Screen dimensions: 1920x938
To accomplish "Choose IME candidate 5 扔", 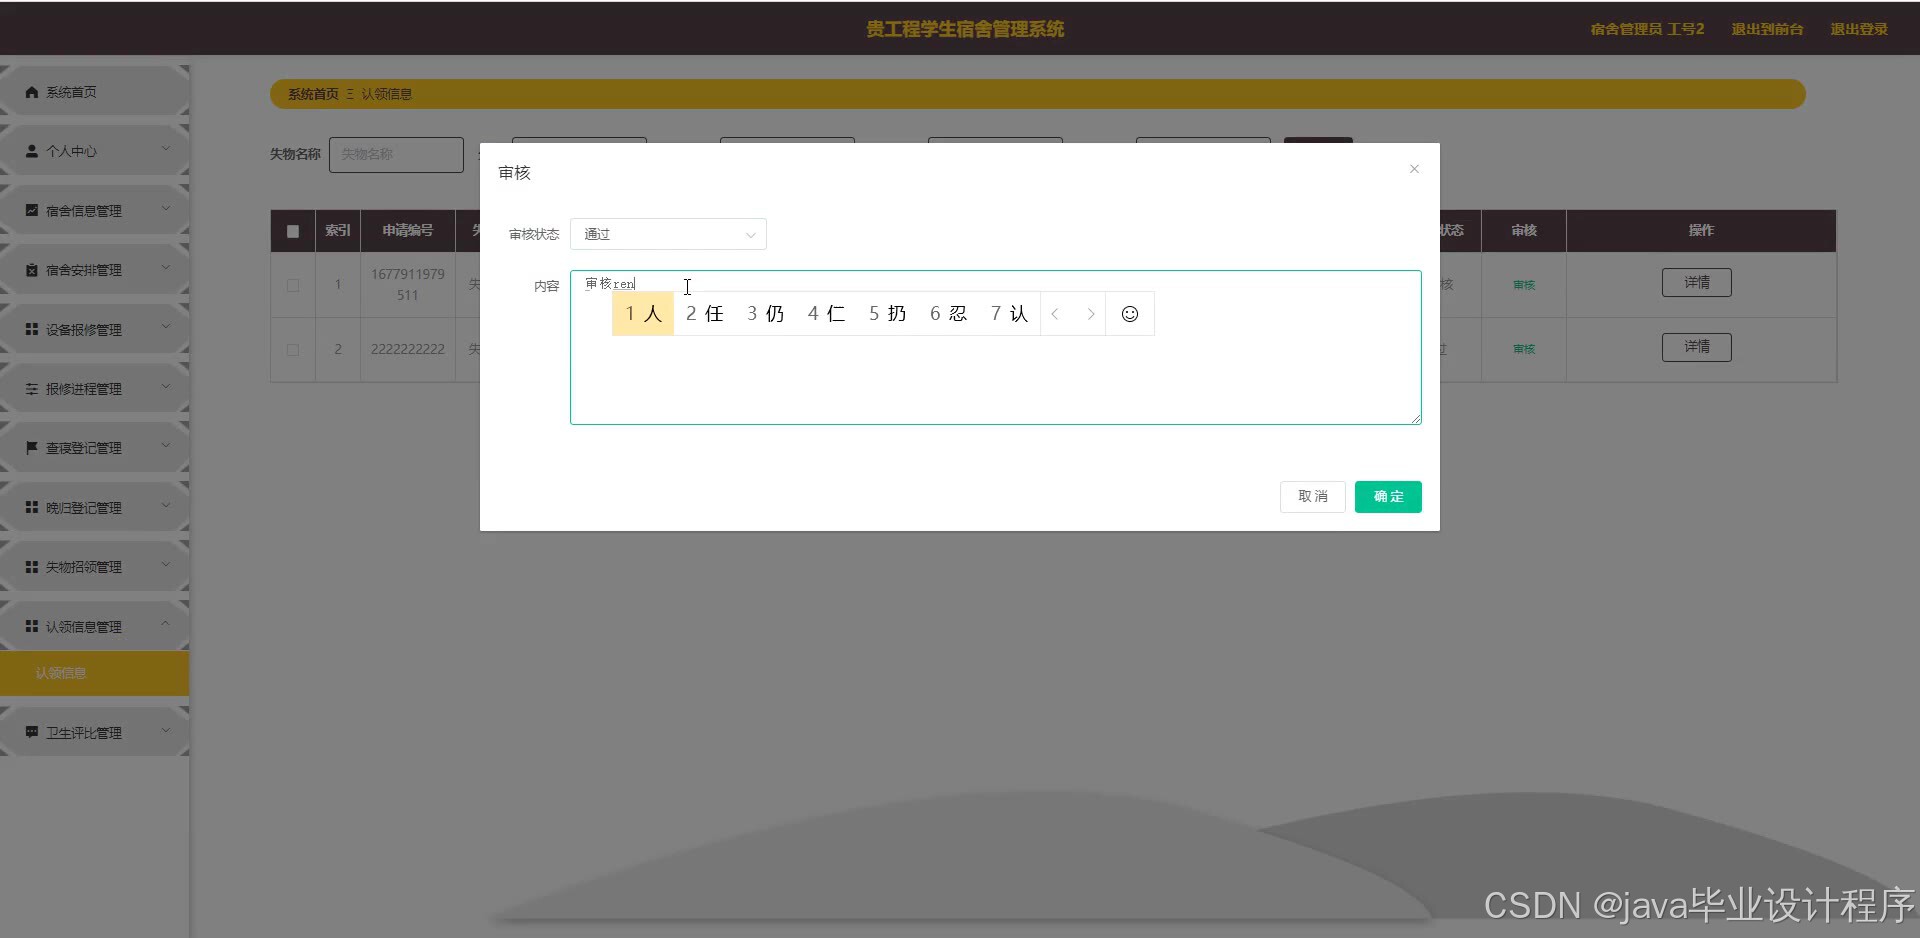I will tap(887, 314).
